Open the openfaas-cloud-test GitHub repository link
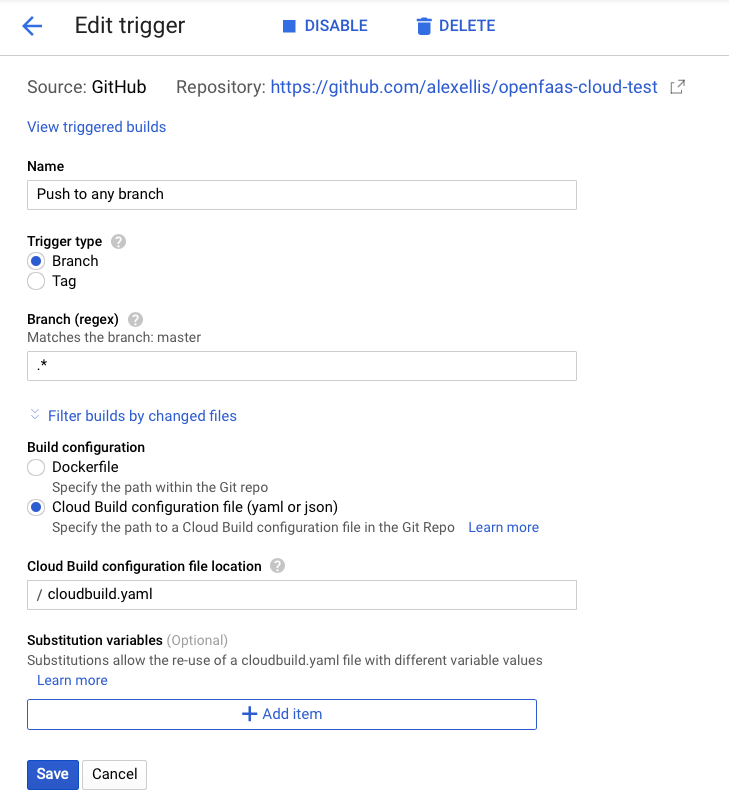729x811 pixels. (x=464, y=87)
